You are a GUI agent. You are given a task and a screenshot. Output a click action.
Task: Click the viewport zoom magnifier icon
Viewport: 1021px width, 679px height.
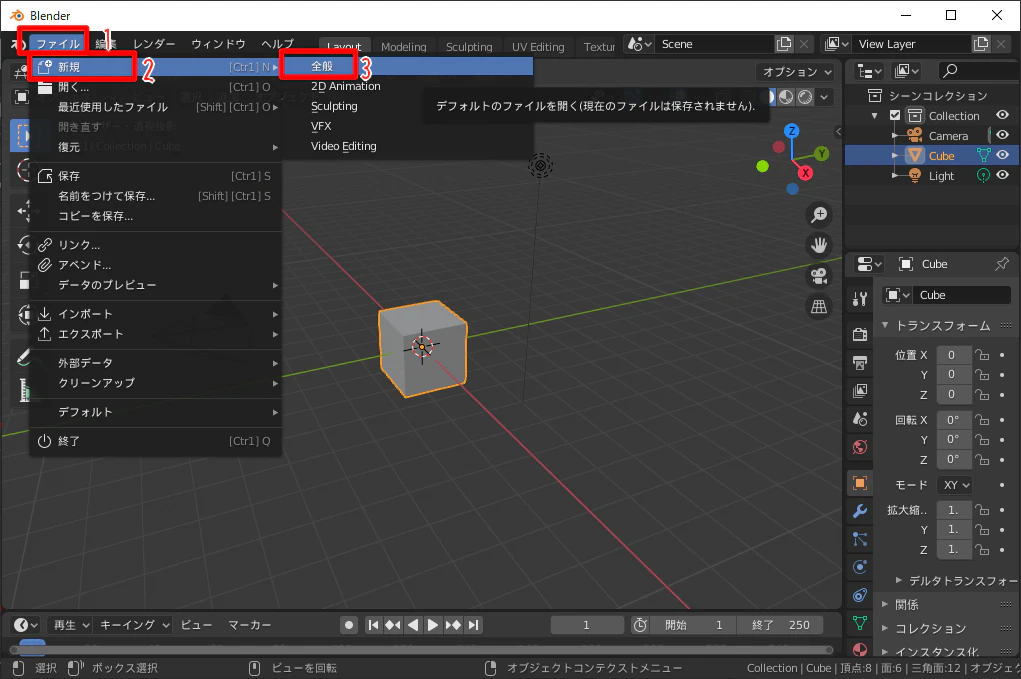(x=819, y=215)
